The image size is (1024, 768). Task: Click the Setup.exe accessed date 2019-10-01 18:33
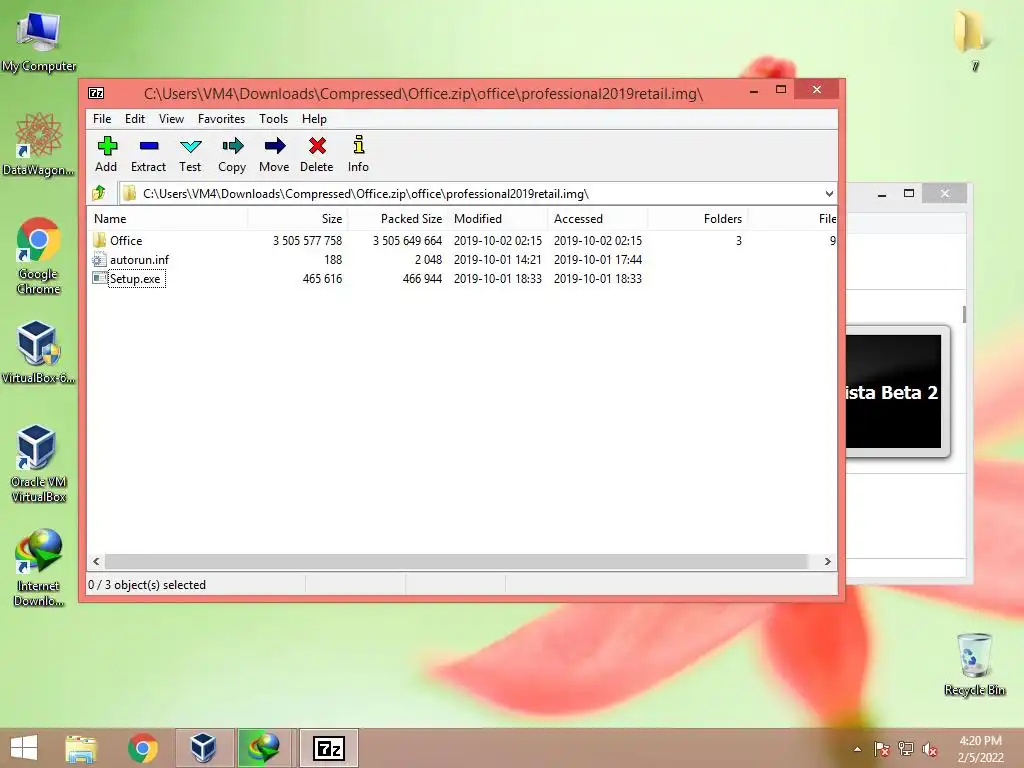point(598,278)
